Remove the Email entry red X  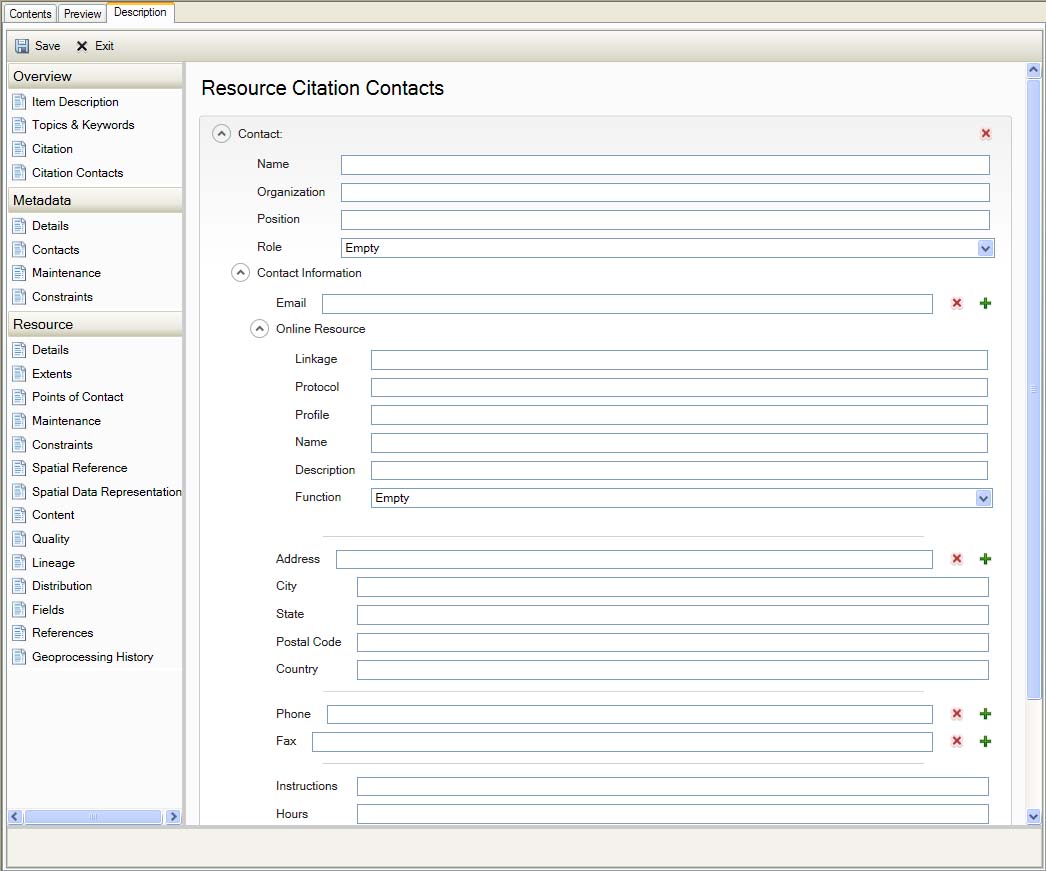(x=956, y=303)
